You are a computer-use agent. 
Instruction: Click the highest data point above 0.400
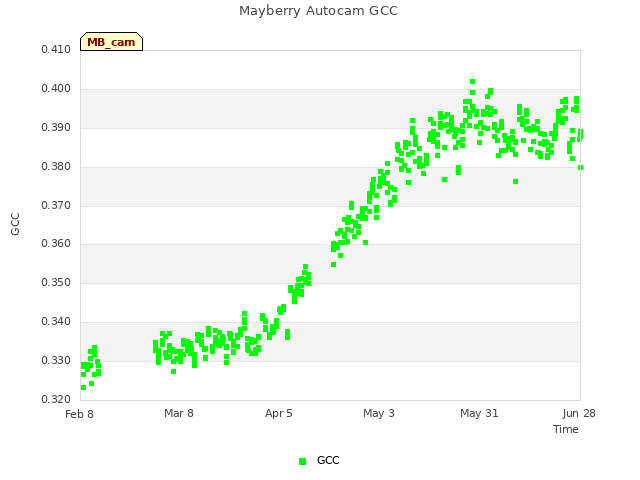pyautogui.click(x=473, y=82)
